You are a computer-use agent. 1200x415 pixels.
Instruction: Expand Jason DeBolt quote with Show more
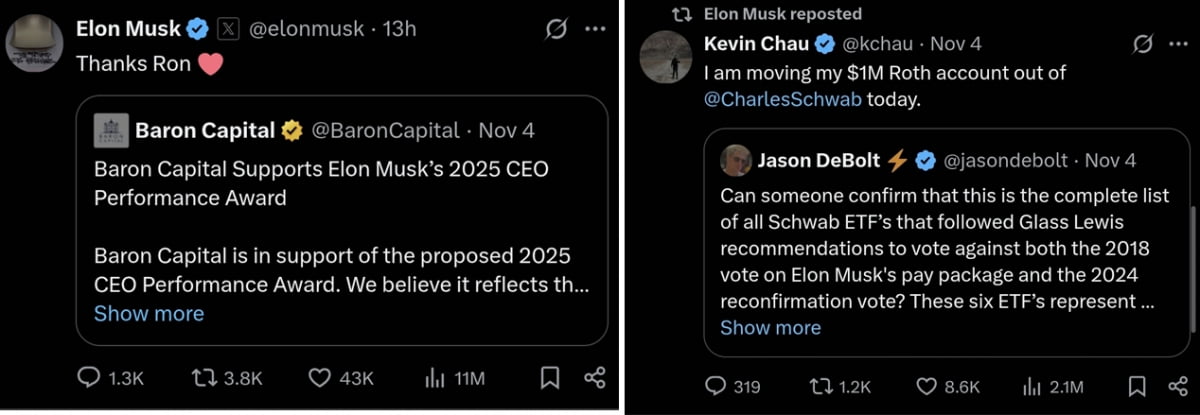pyautogui.click(x=770, y=328)
